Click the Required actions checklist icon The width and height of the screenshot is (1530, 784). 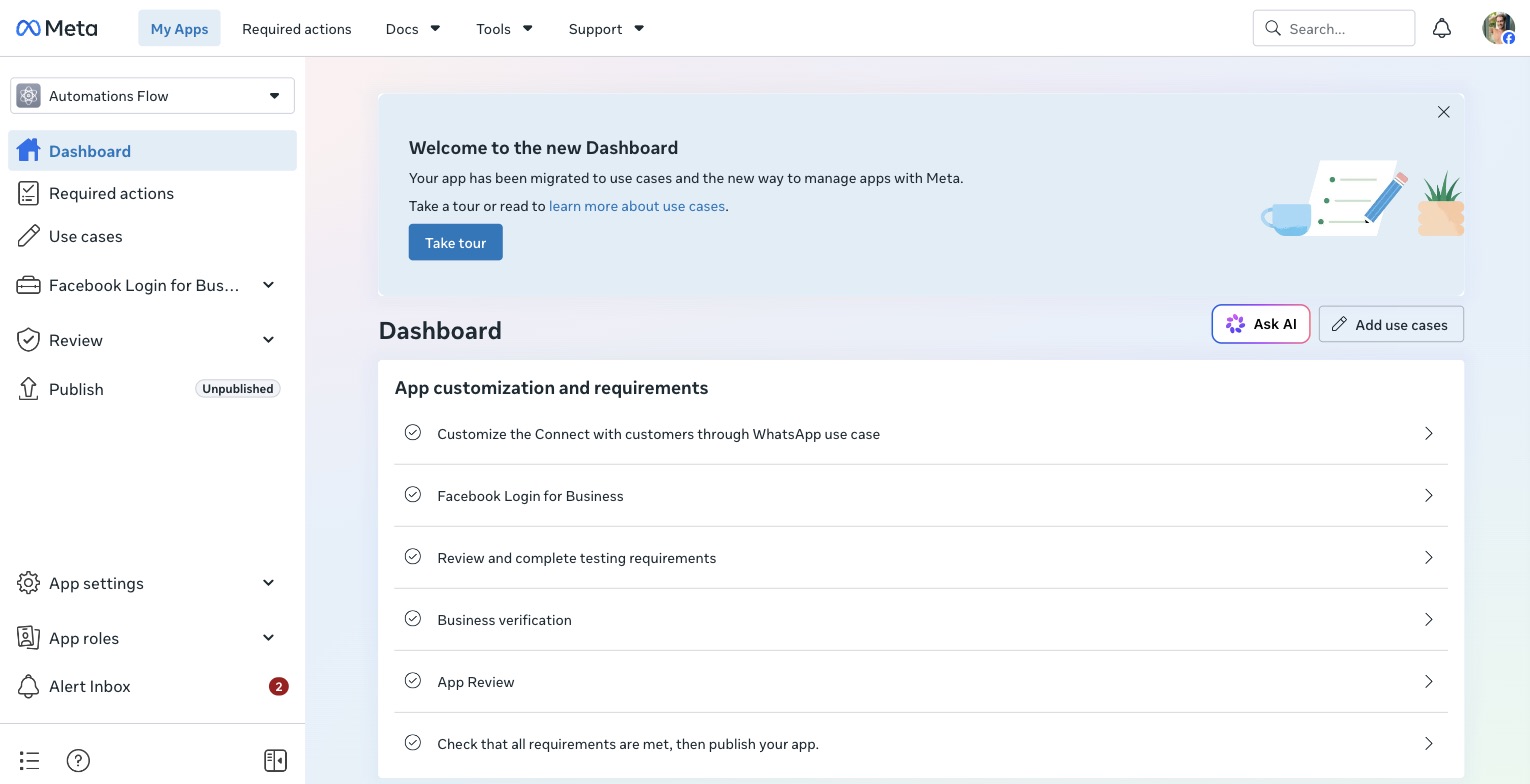click(x=28, y=193)
